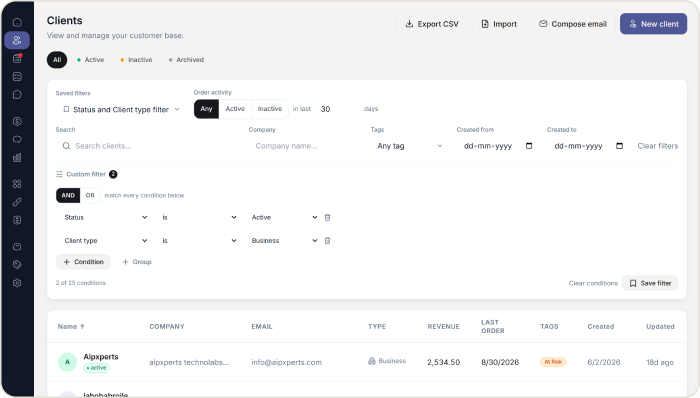Select the Clients icon in sidebar
The width and height of the screenshot is (700, 398).
(17, 40)
